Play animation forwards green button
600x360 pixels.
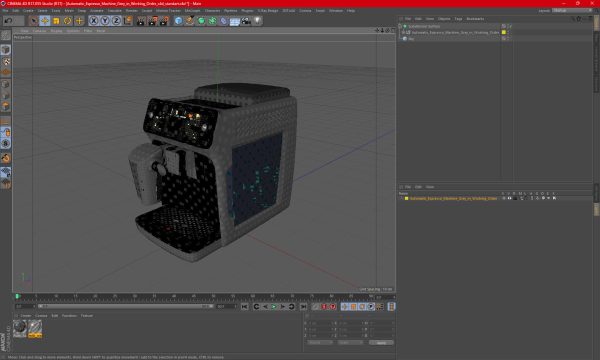point(274,306)
